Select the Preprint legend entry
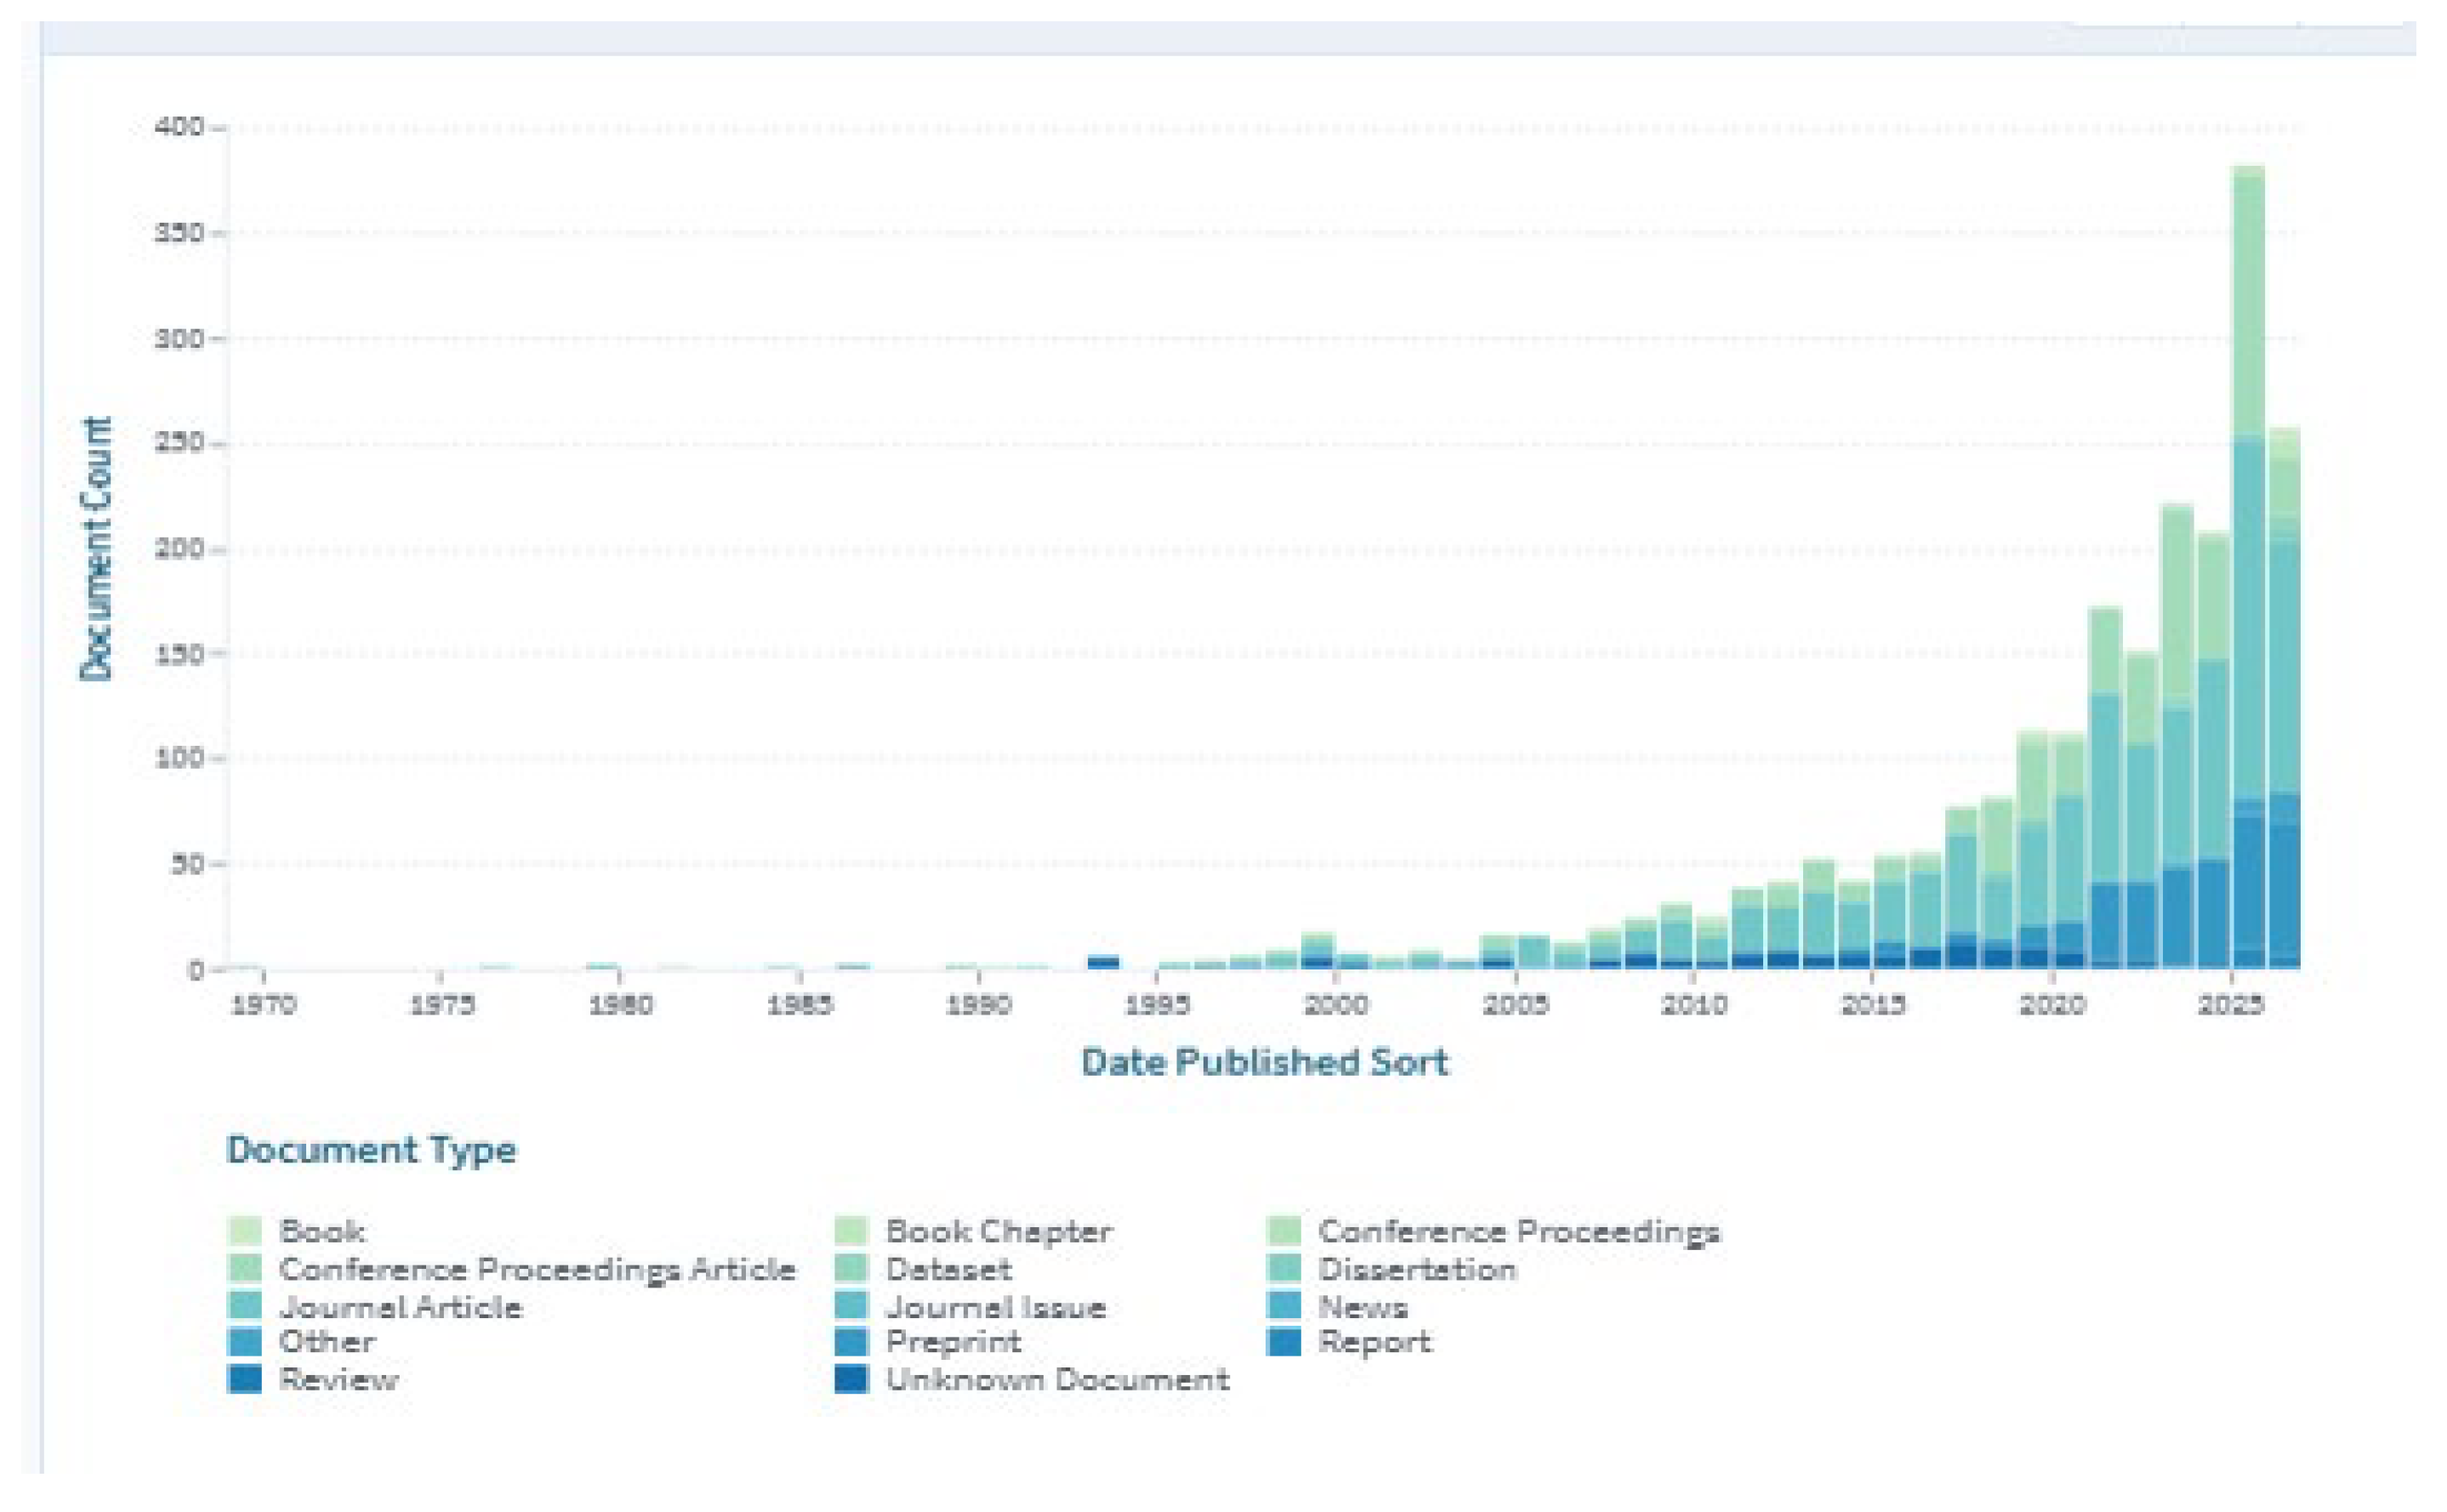 coord(928,1342)
